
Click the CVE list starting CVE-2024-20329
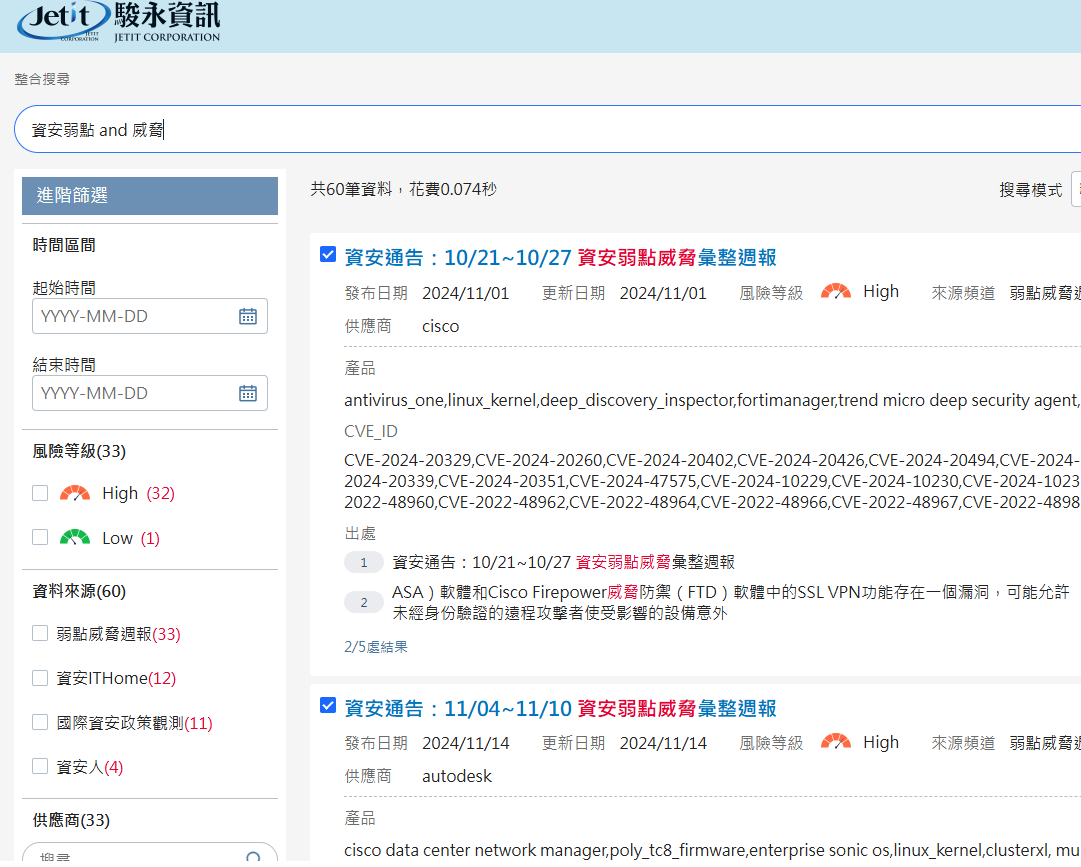point(712,481)
